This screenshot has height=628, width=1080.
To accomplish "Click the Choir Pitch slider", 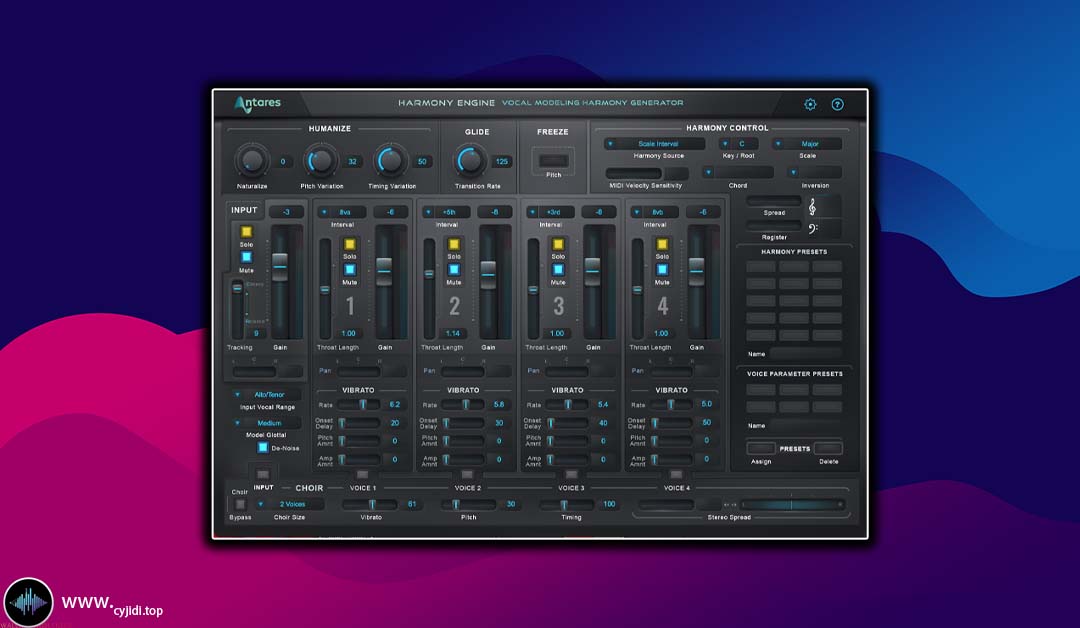I will coord(468,504).
